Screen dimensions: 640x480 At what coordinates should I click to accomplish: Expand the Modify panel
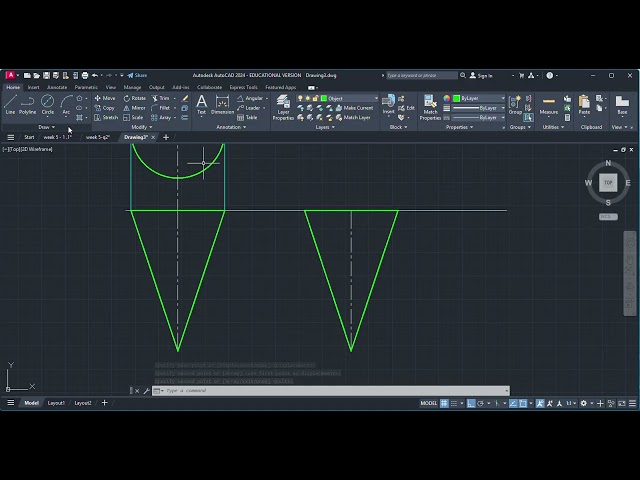[x=142, y=127]
